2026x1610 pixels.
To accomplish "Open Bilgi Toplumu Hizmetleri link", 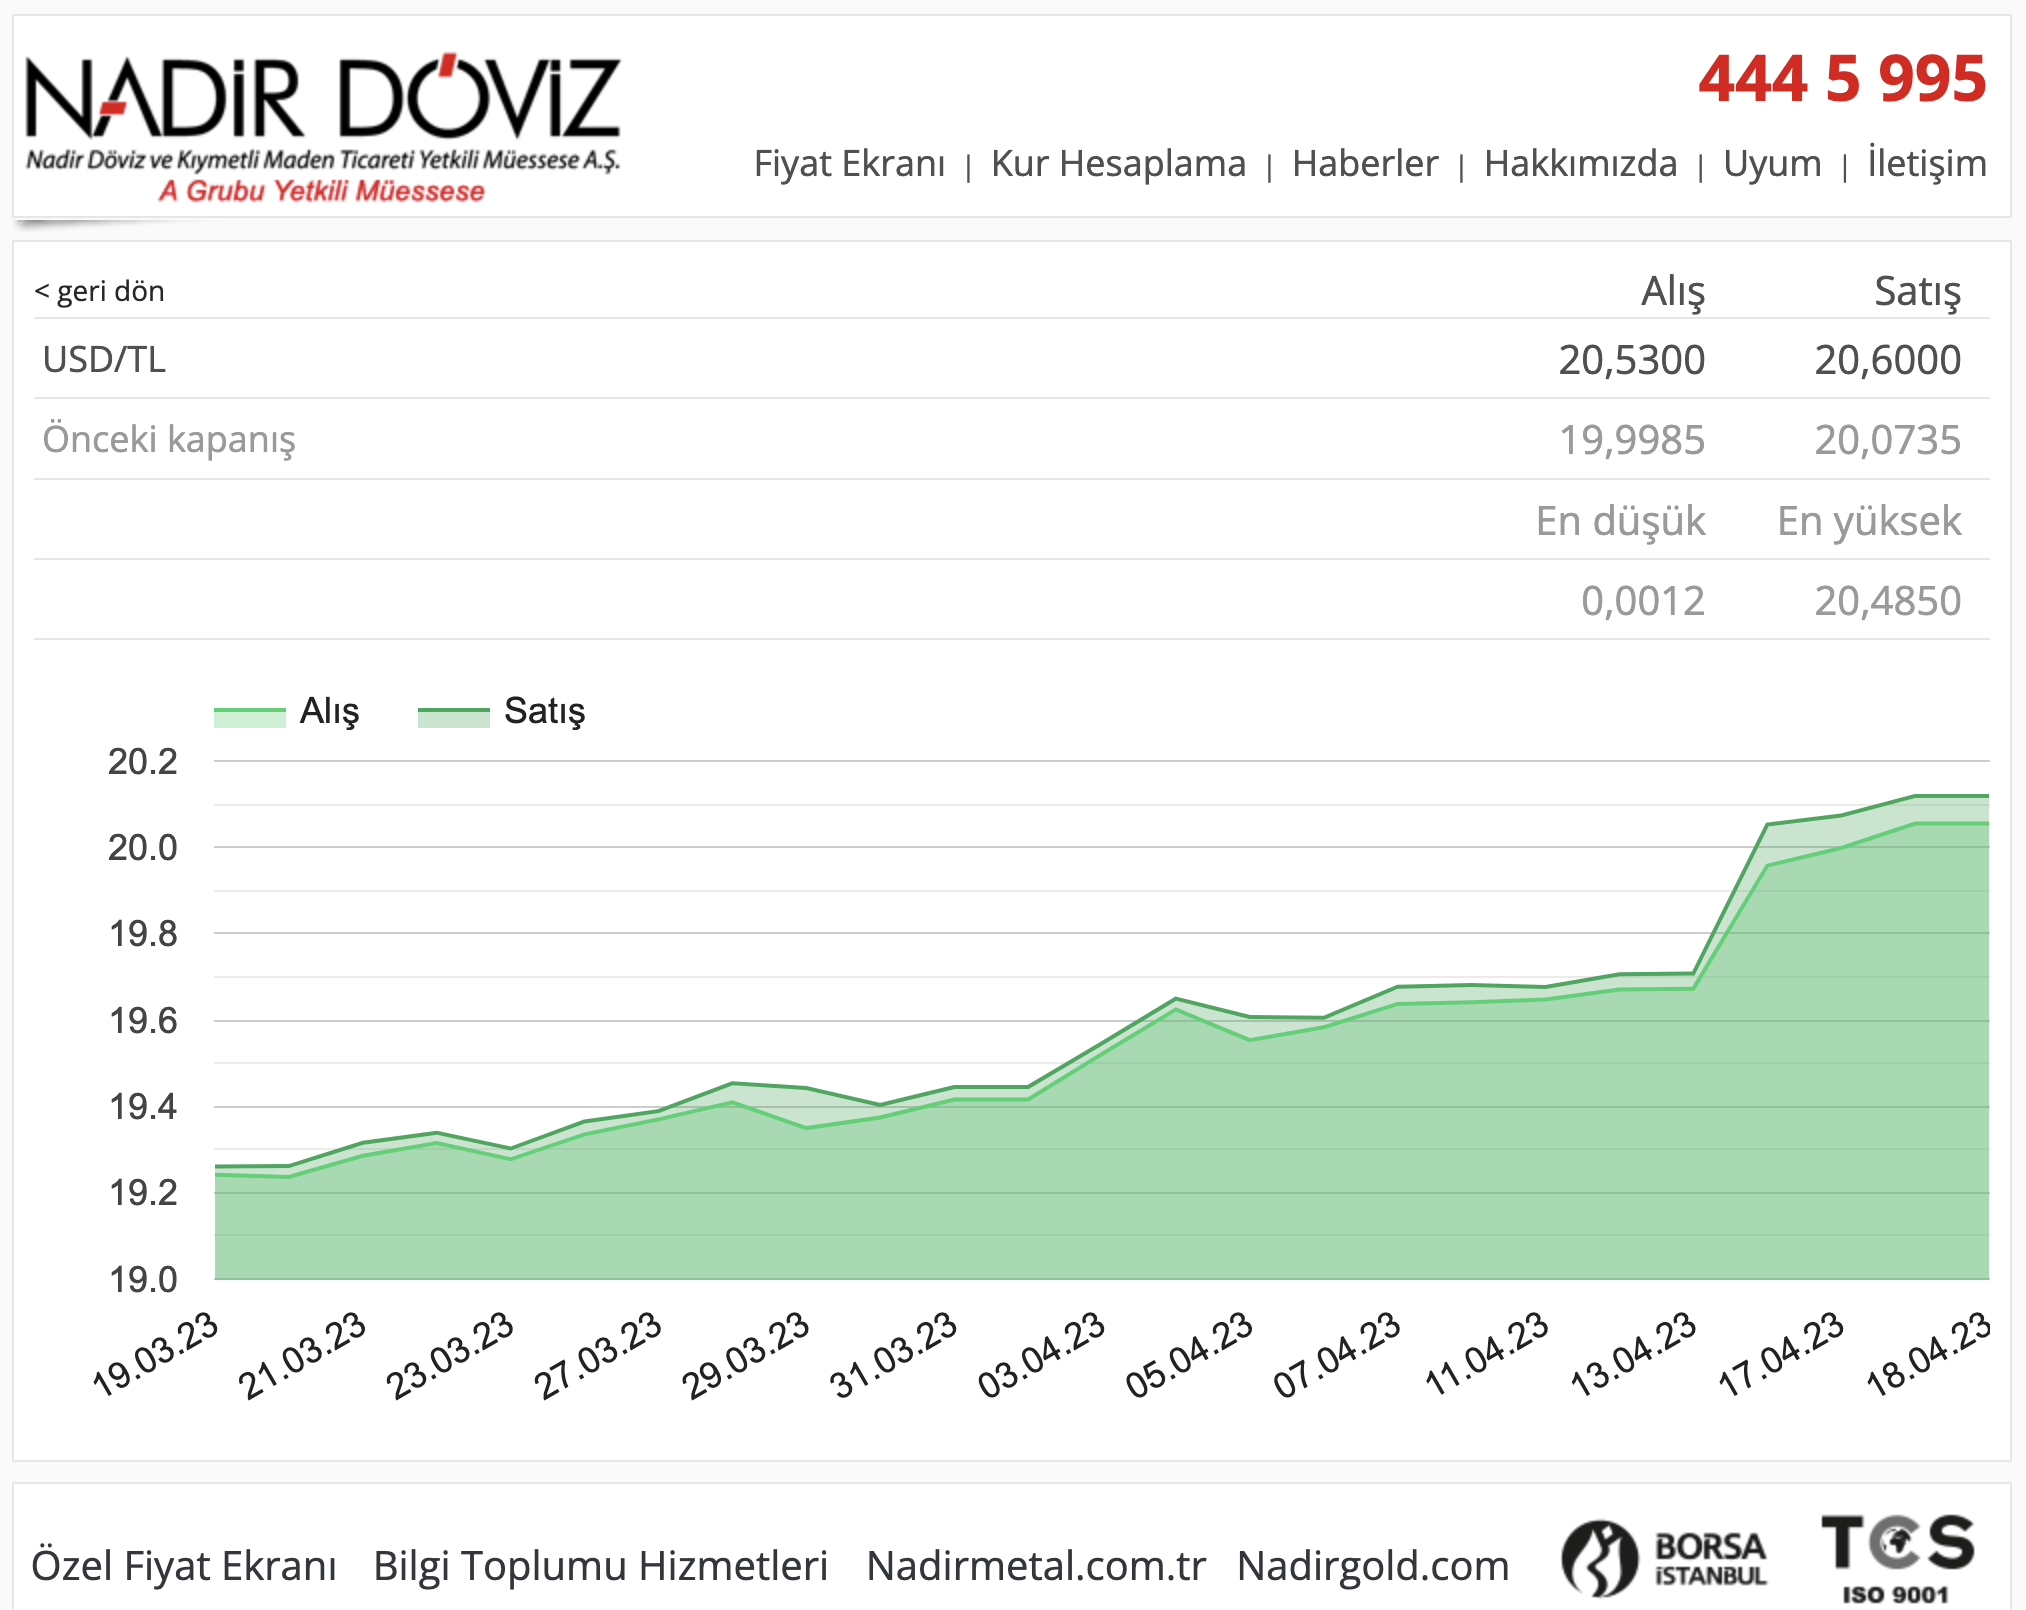I will (x=600, y=1566).
